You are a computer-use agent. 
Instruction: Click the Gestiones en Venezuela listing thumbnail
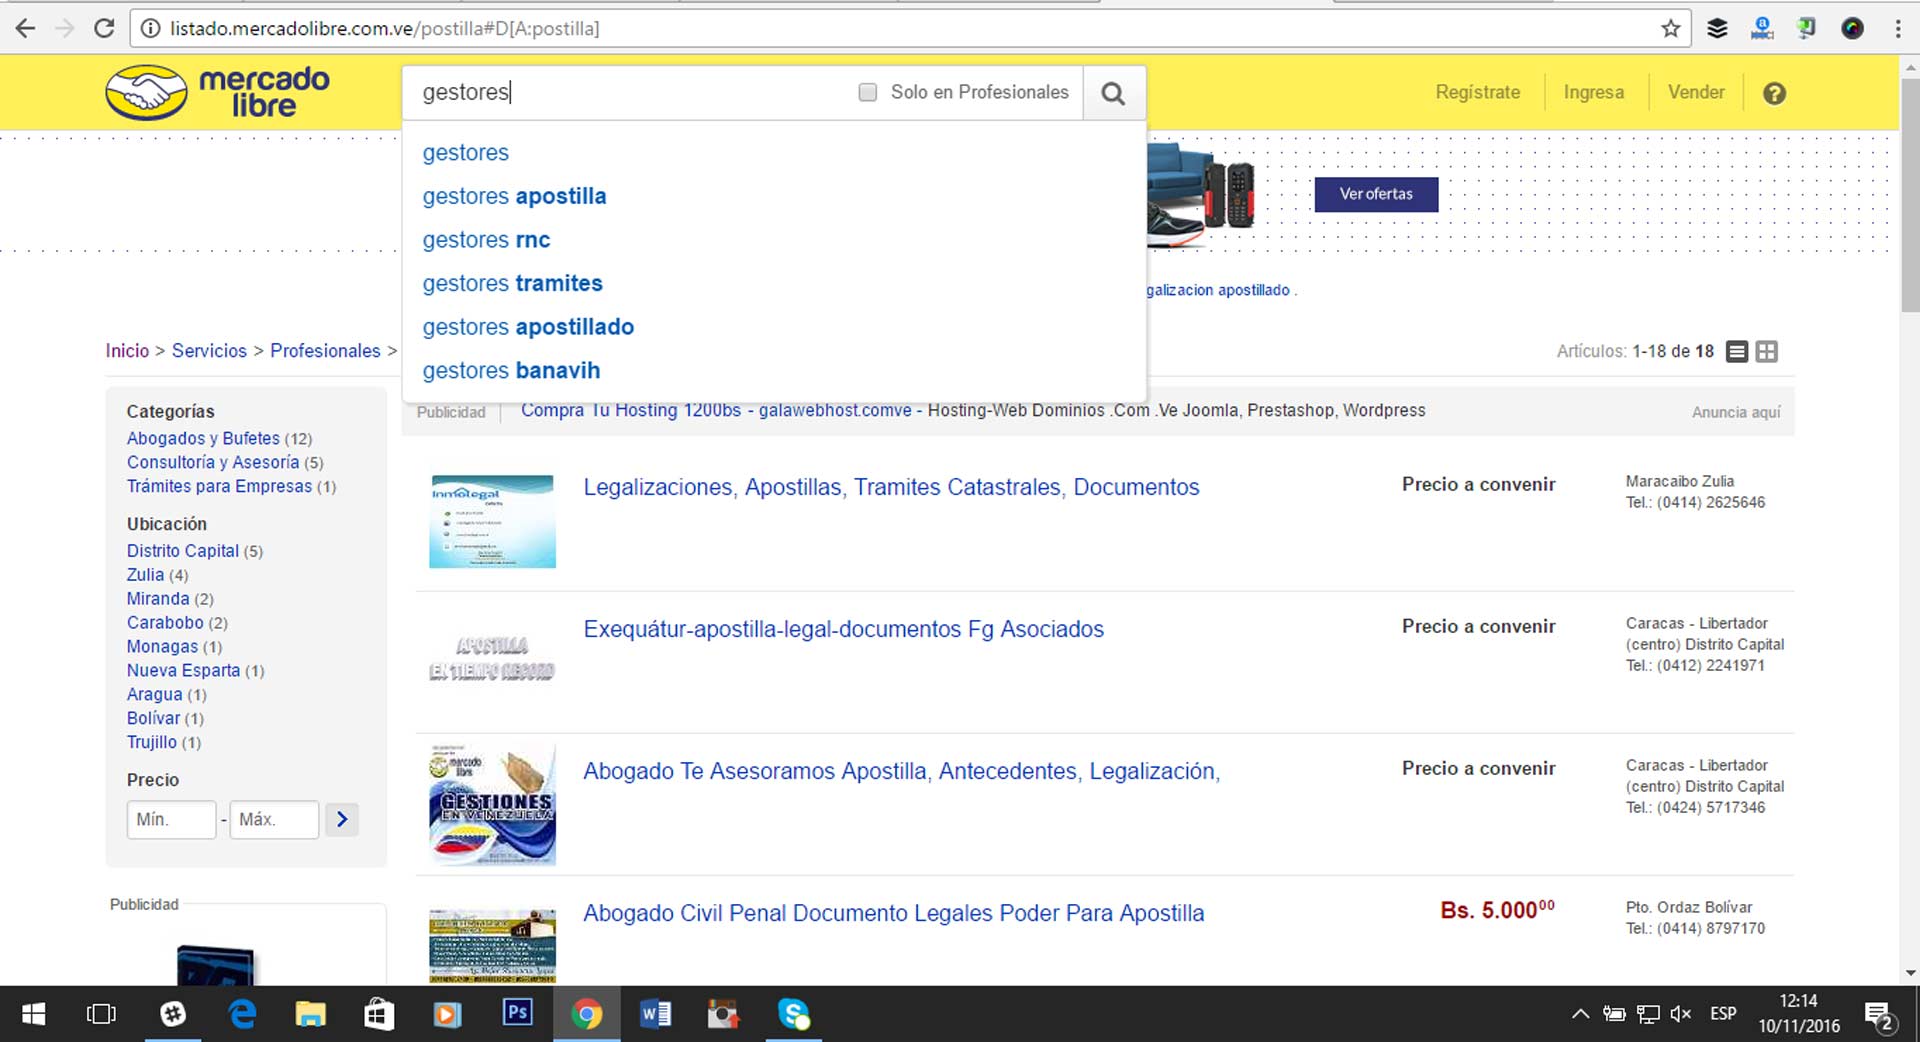[x=492, y=804]
